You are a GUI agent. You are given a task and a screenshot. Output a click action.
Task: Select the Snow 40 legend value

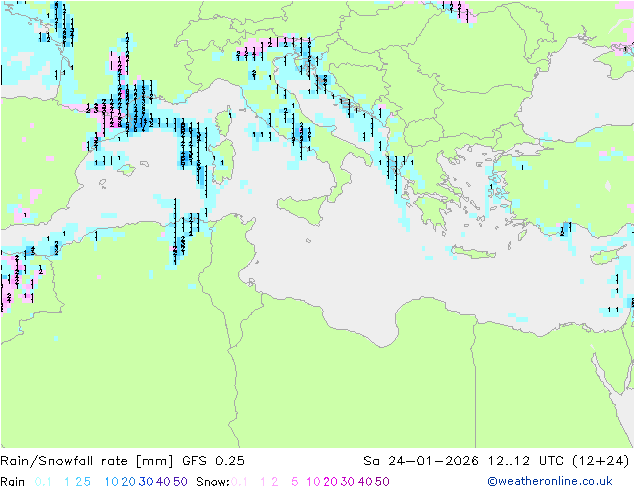(x=365, y=482)
